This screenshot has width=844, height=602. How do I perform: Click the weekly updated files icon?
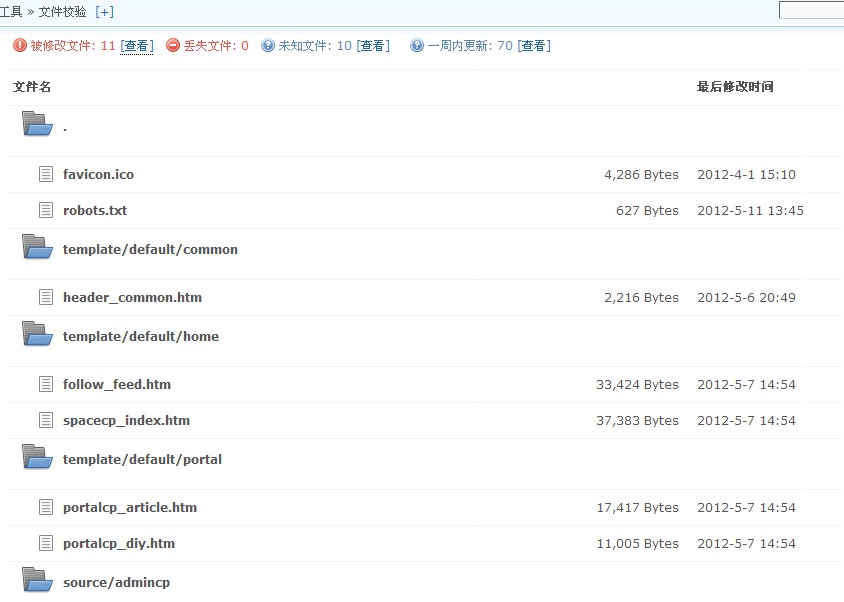tap(417, 46)
